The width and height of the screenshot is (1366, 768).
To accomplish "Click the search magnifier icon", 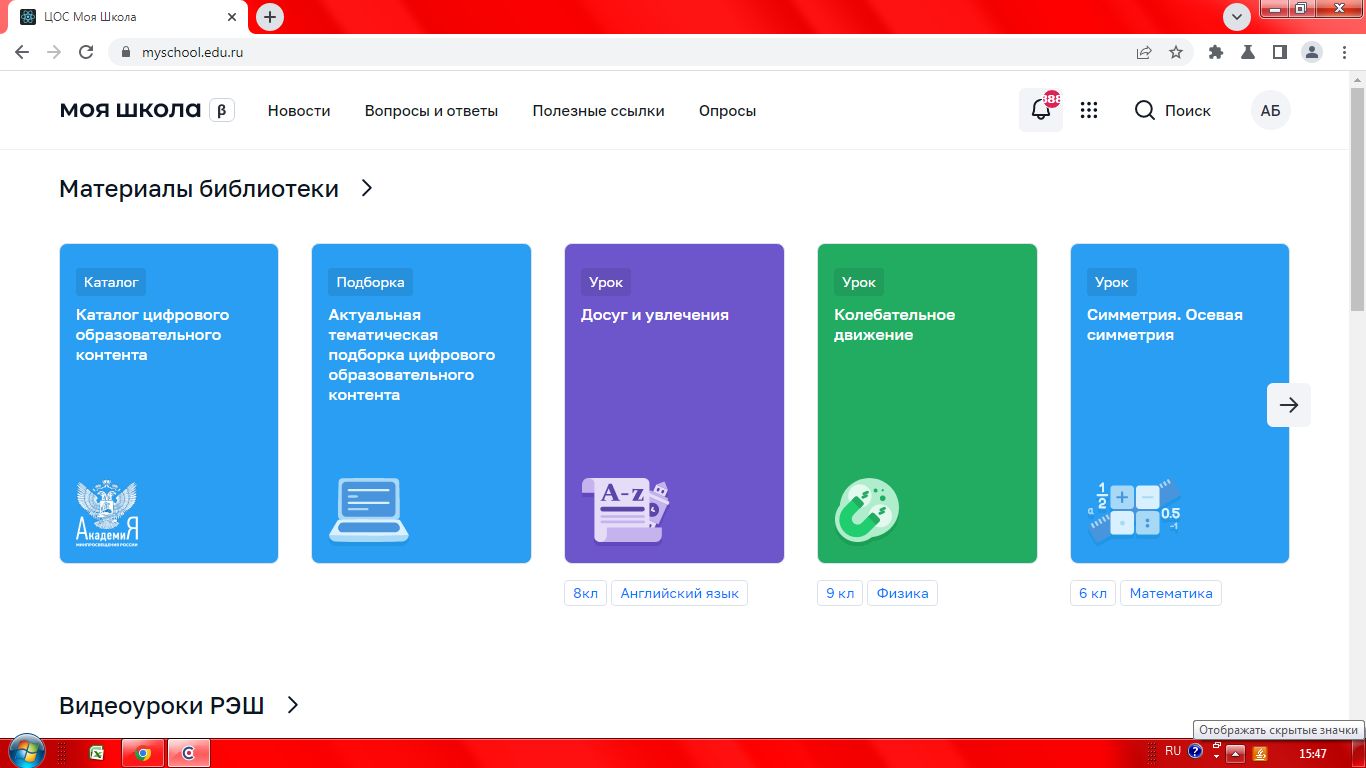I will [1145, 110].
